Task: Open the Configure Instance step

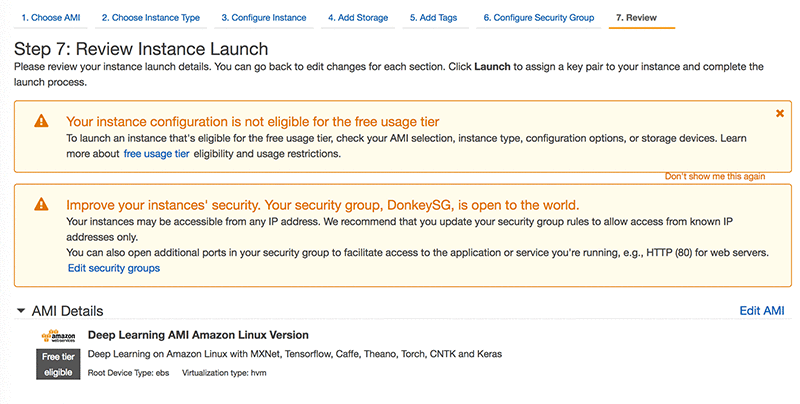Action: (262, 18)
